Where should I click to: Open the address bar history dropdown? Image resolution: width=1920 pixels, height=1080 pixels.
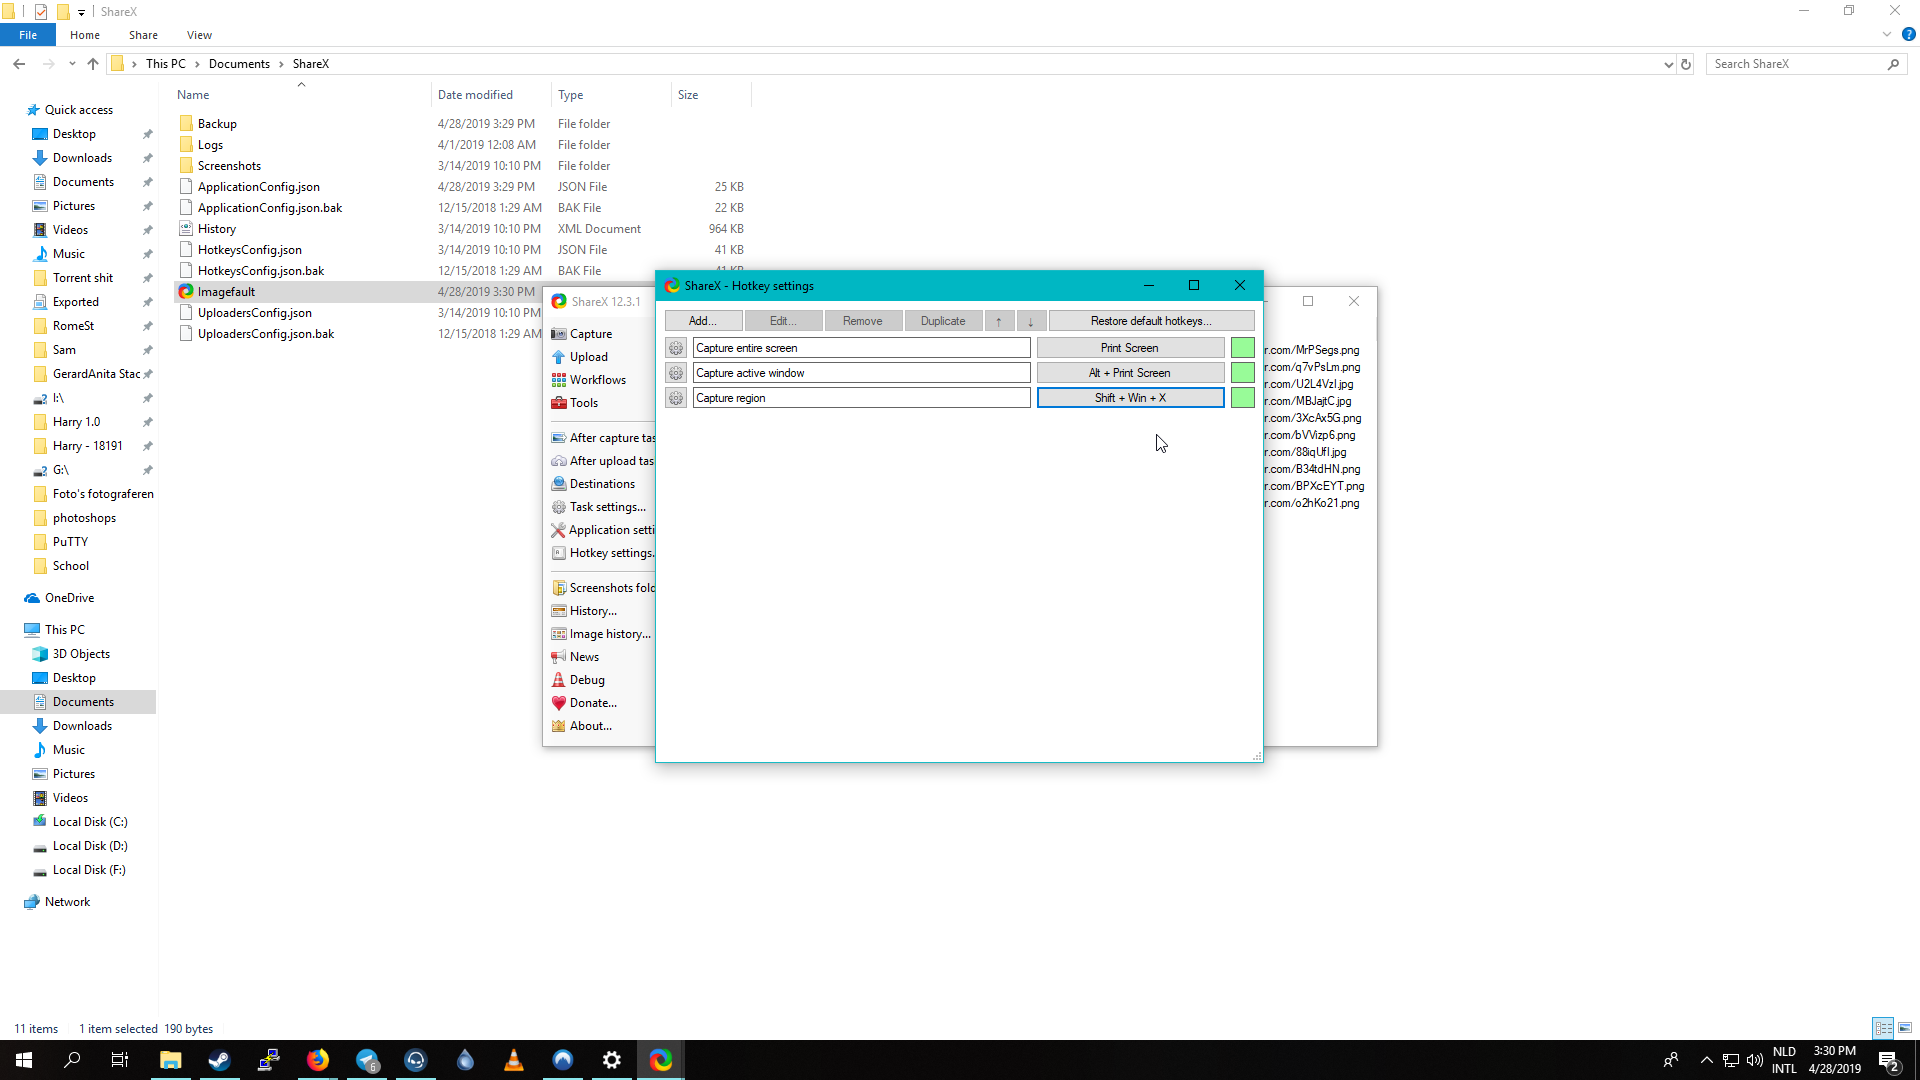coord(1668,64)
